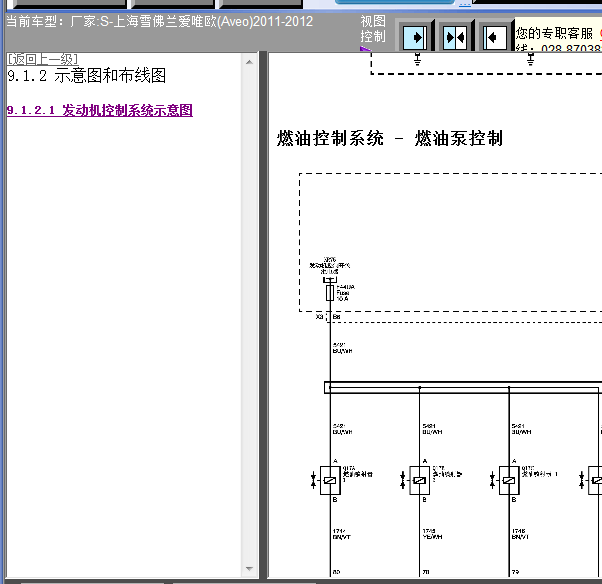Click the purple triangle marker below 视图控制

click(x=365, y=49)
